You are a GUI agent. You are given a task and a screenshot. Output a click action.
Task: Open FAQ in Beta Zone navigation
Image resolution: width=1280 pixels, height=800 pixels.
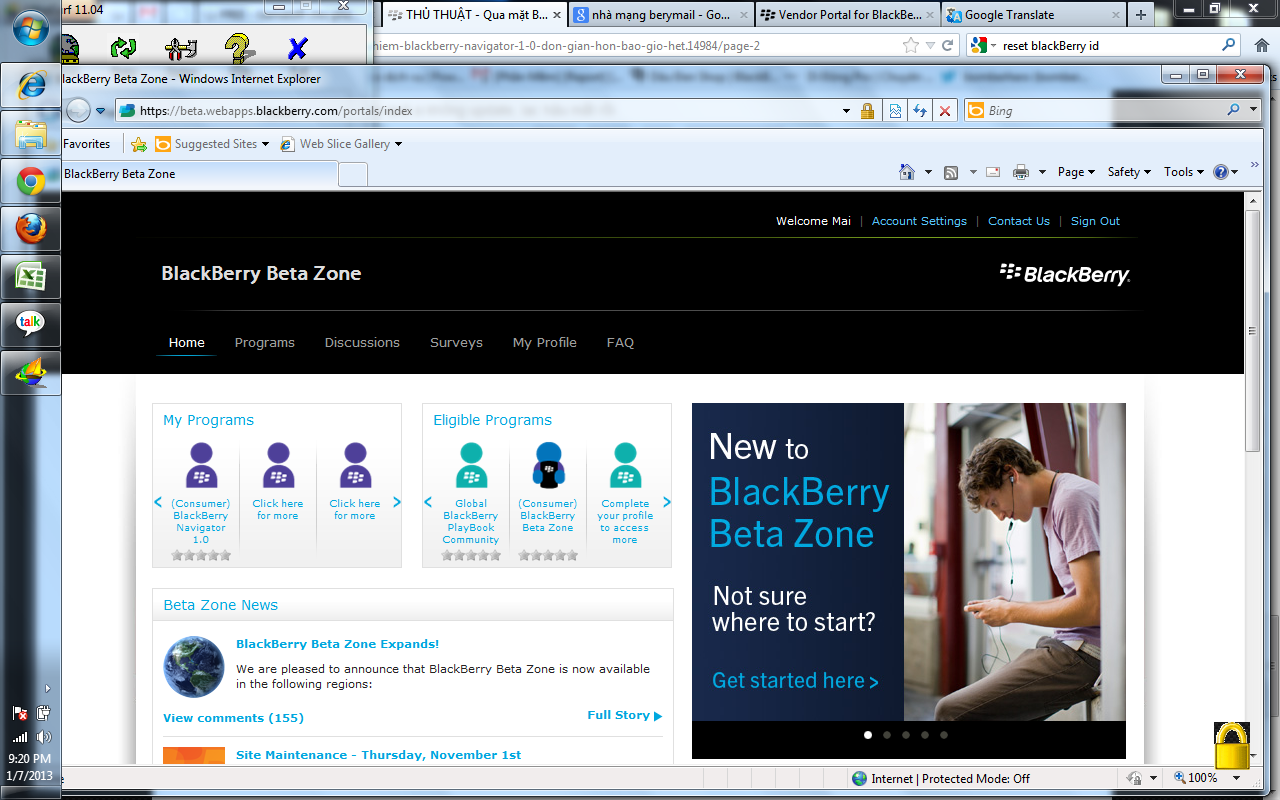(x=620, y=342)
